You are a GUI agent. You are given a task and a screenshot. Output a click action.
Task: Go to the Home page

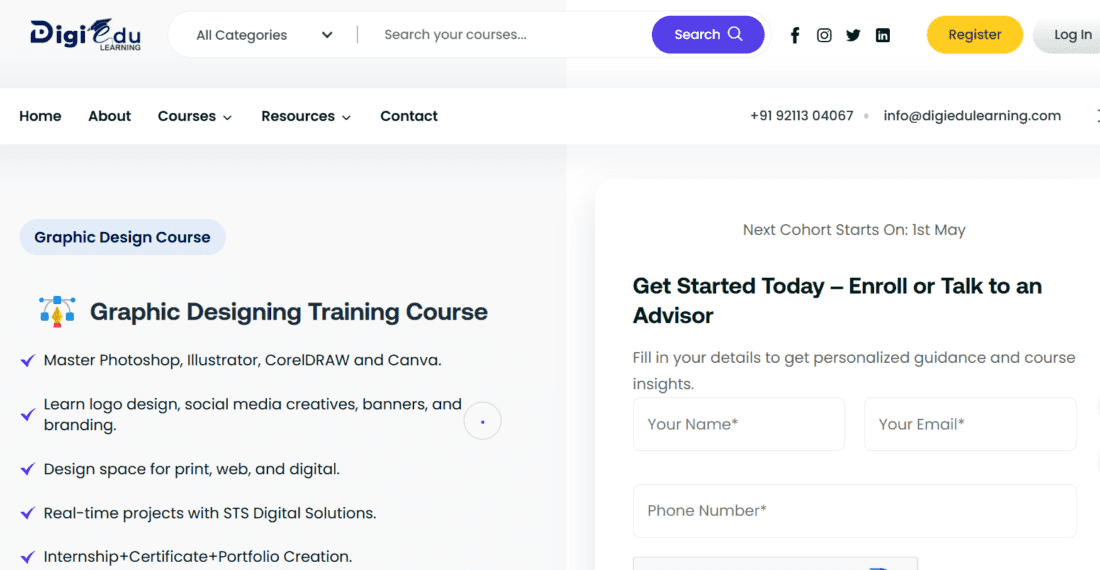coord(40,116)
